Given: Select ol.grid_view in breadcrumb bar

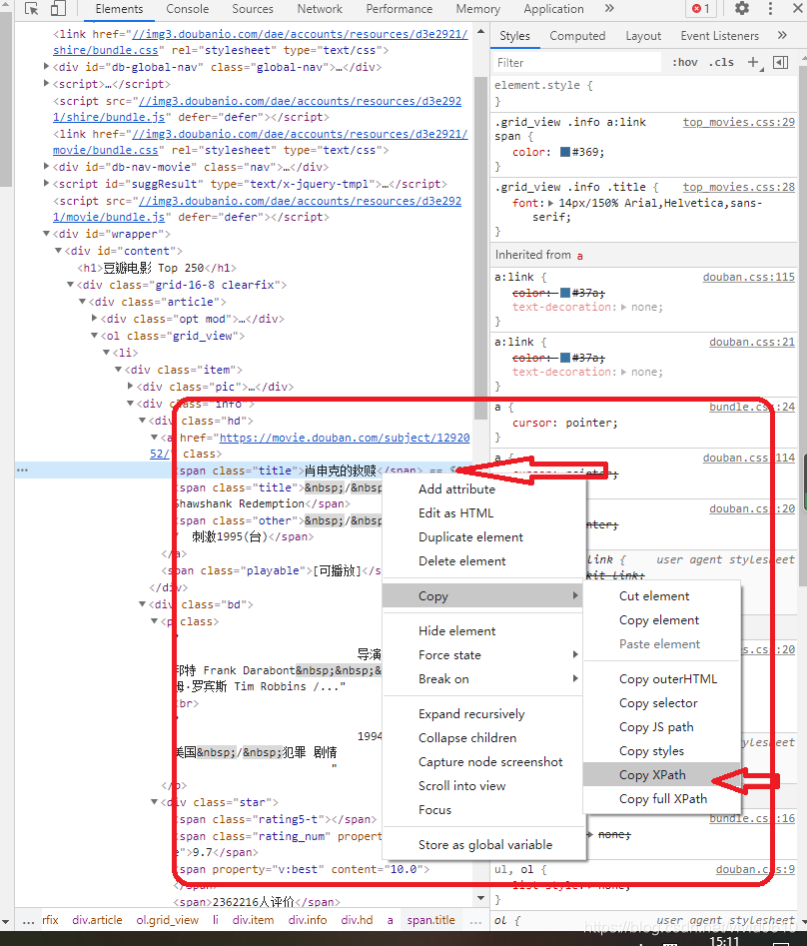Looking at the screenshot, I should point(167,920).
